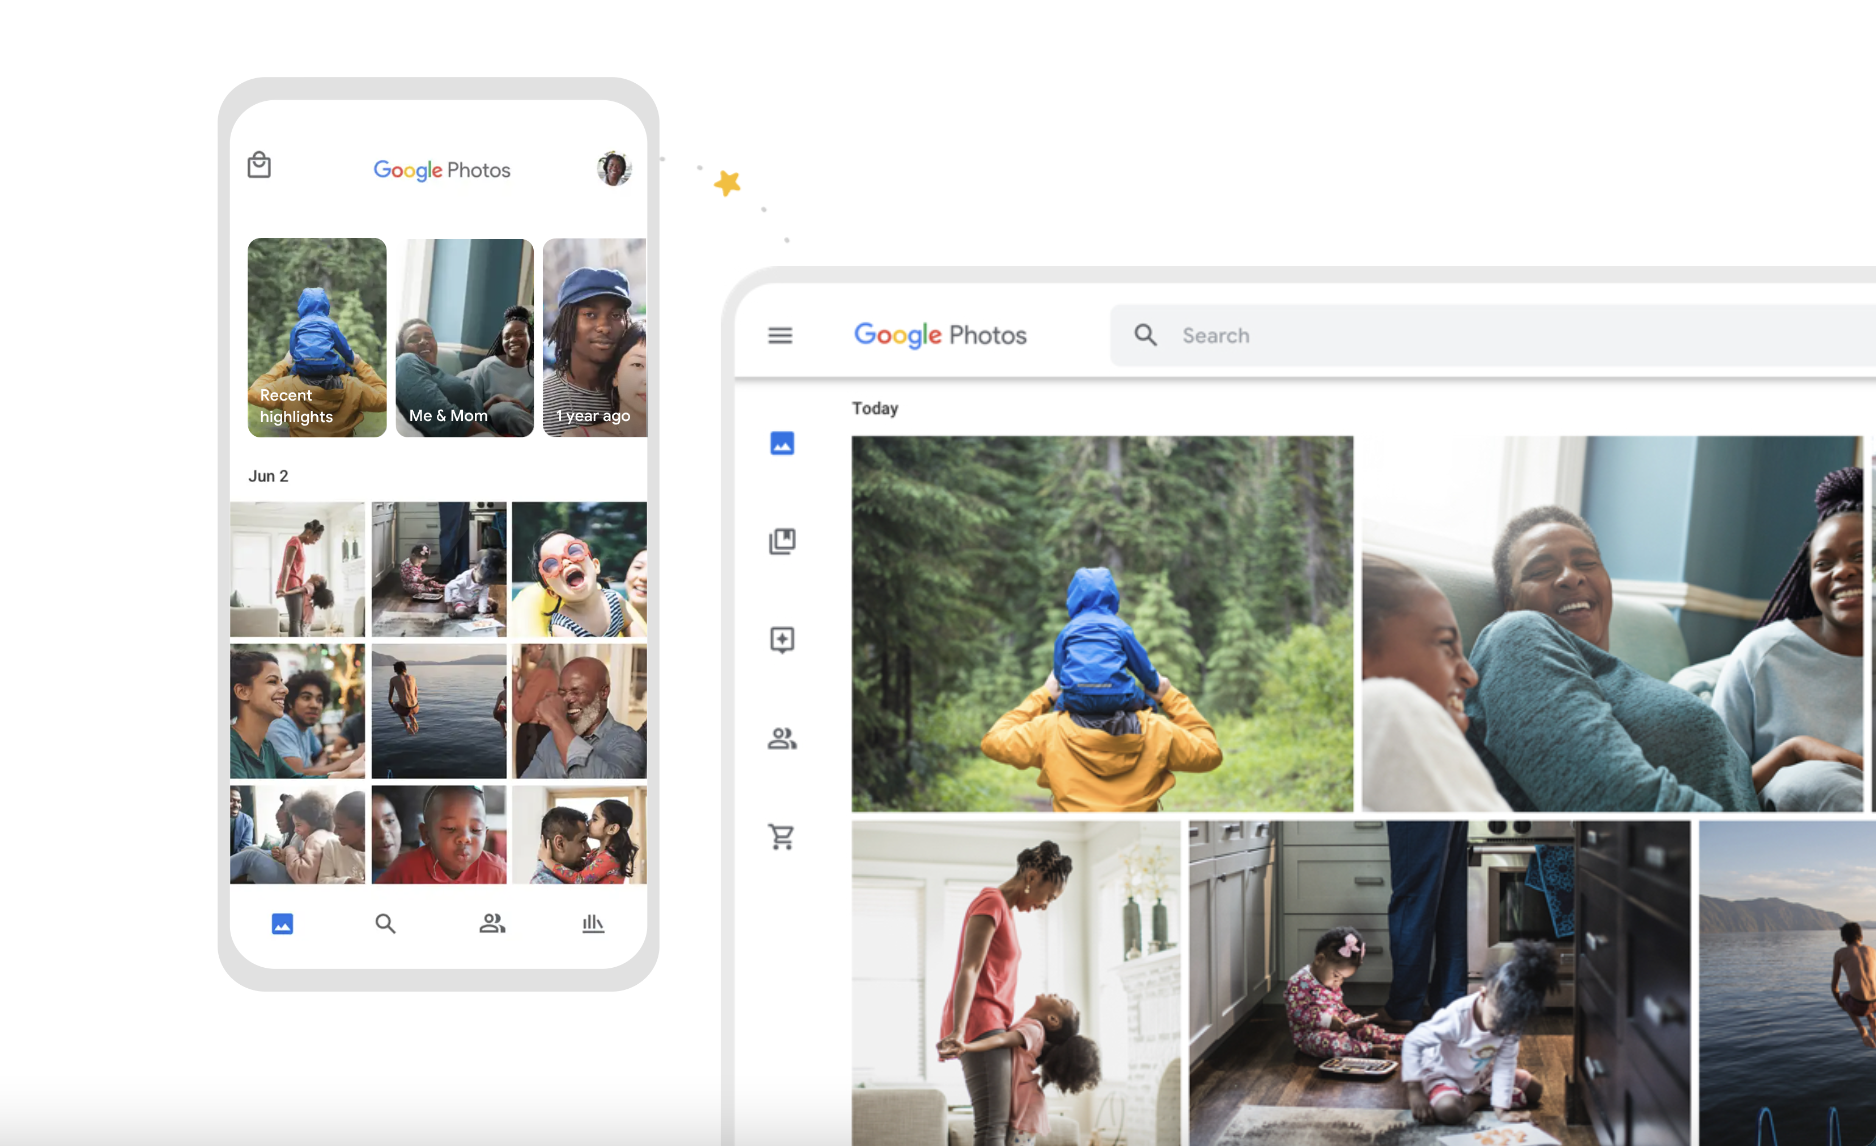Open the Print store cart icon in the sidebar
Viewport: 1876px width, 1146px height.
pyautogui.click(x=782, y=836)
